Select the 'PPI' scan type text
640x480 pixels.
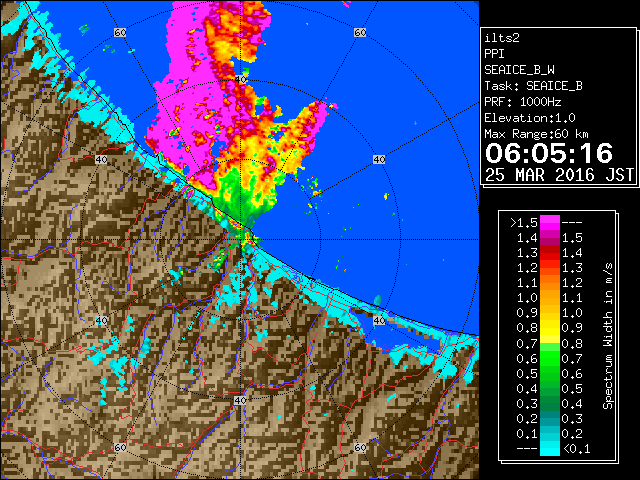[494, 54]
